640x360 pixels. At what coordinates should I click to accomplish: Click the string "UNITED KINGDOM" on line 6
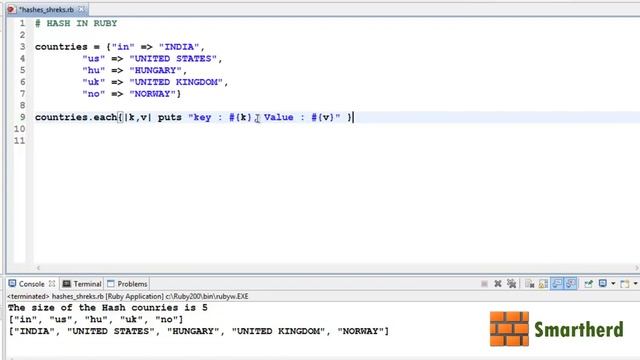point(176,82)
